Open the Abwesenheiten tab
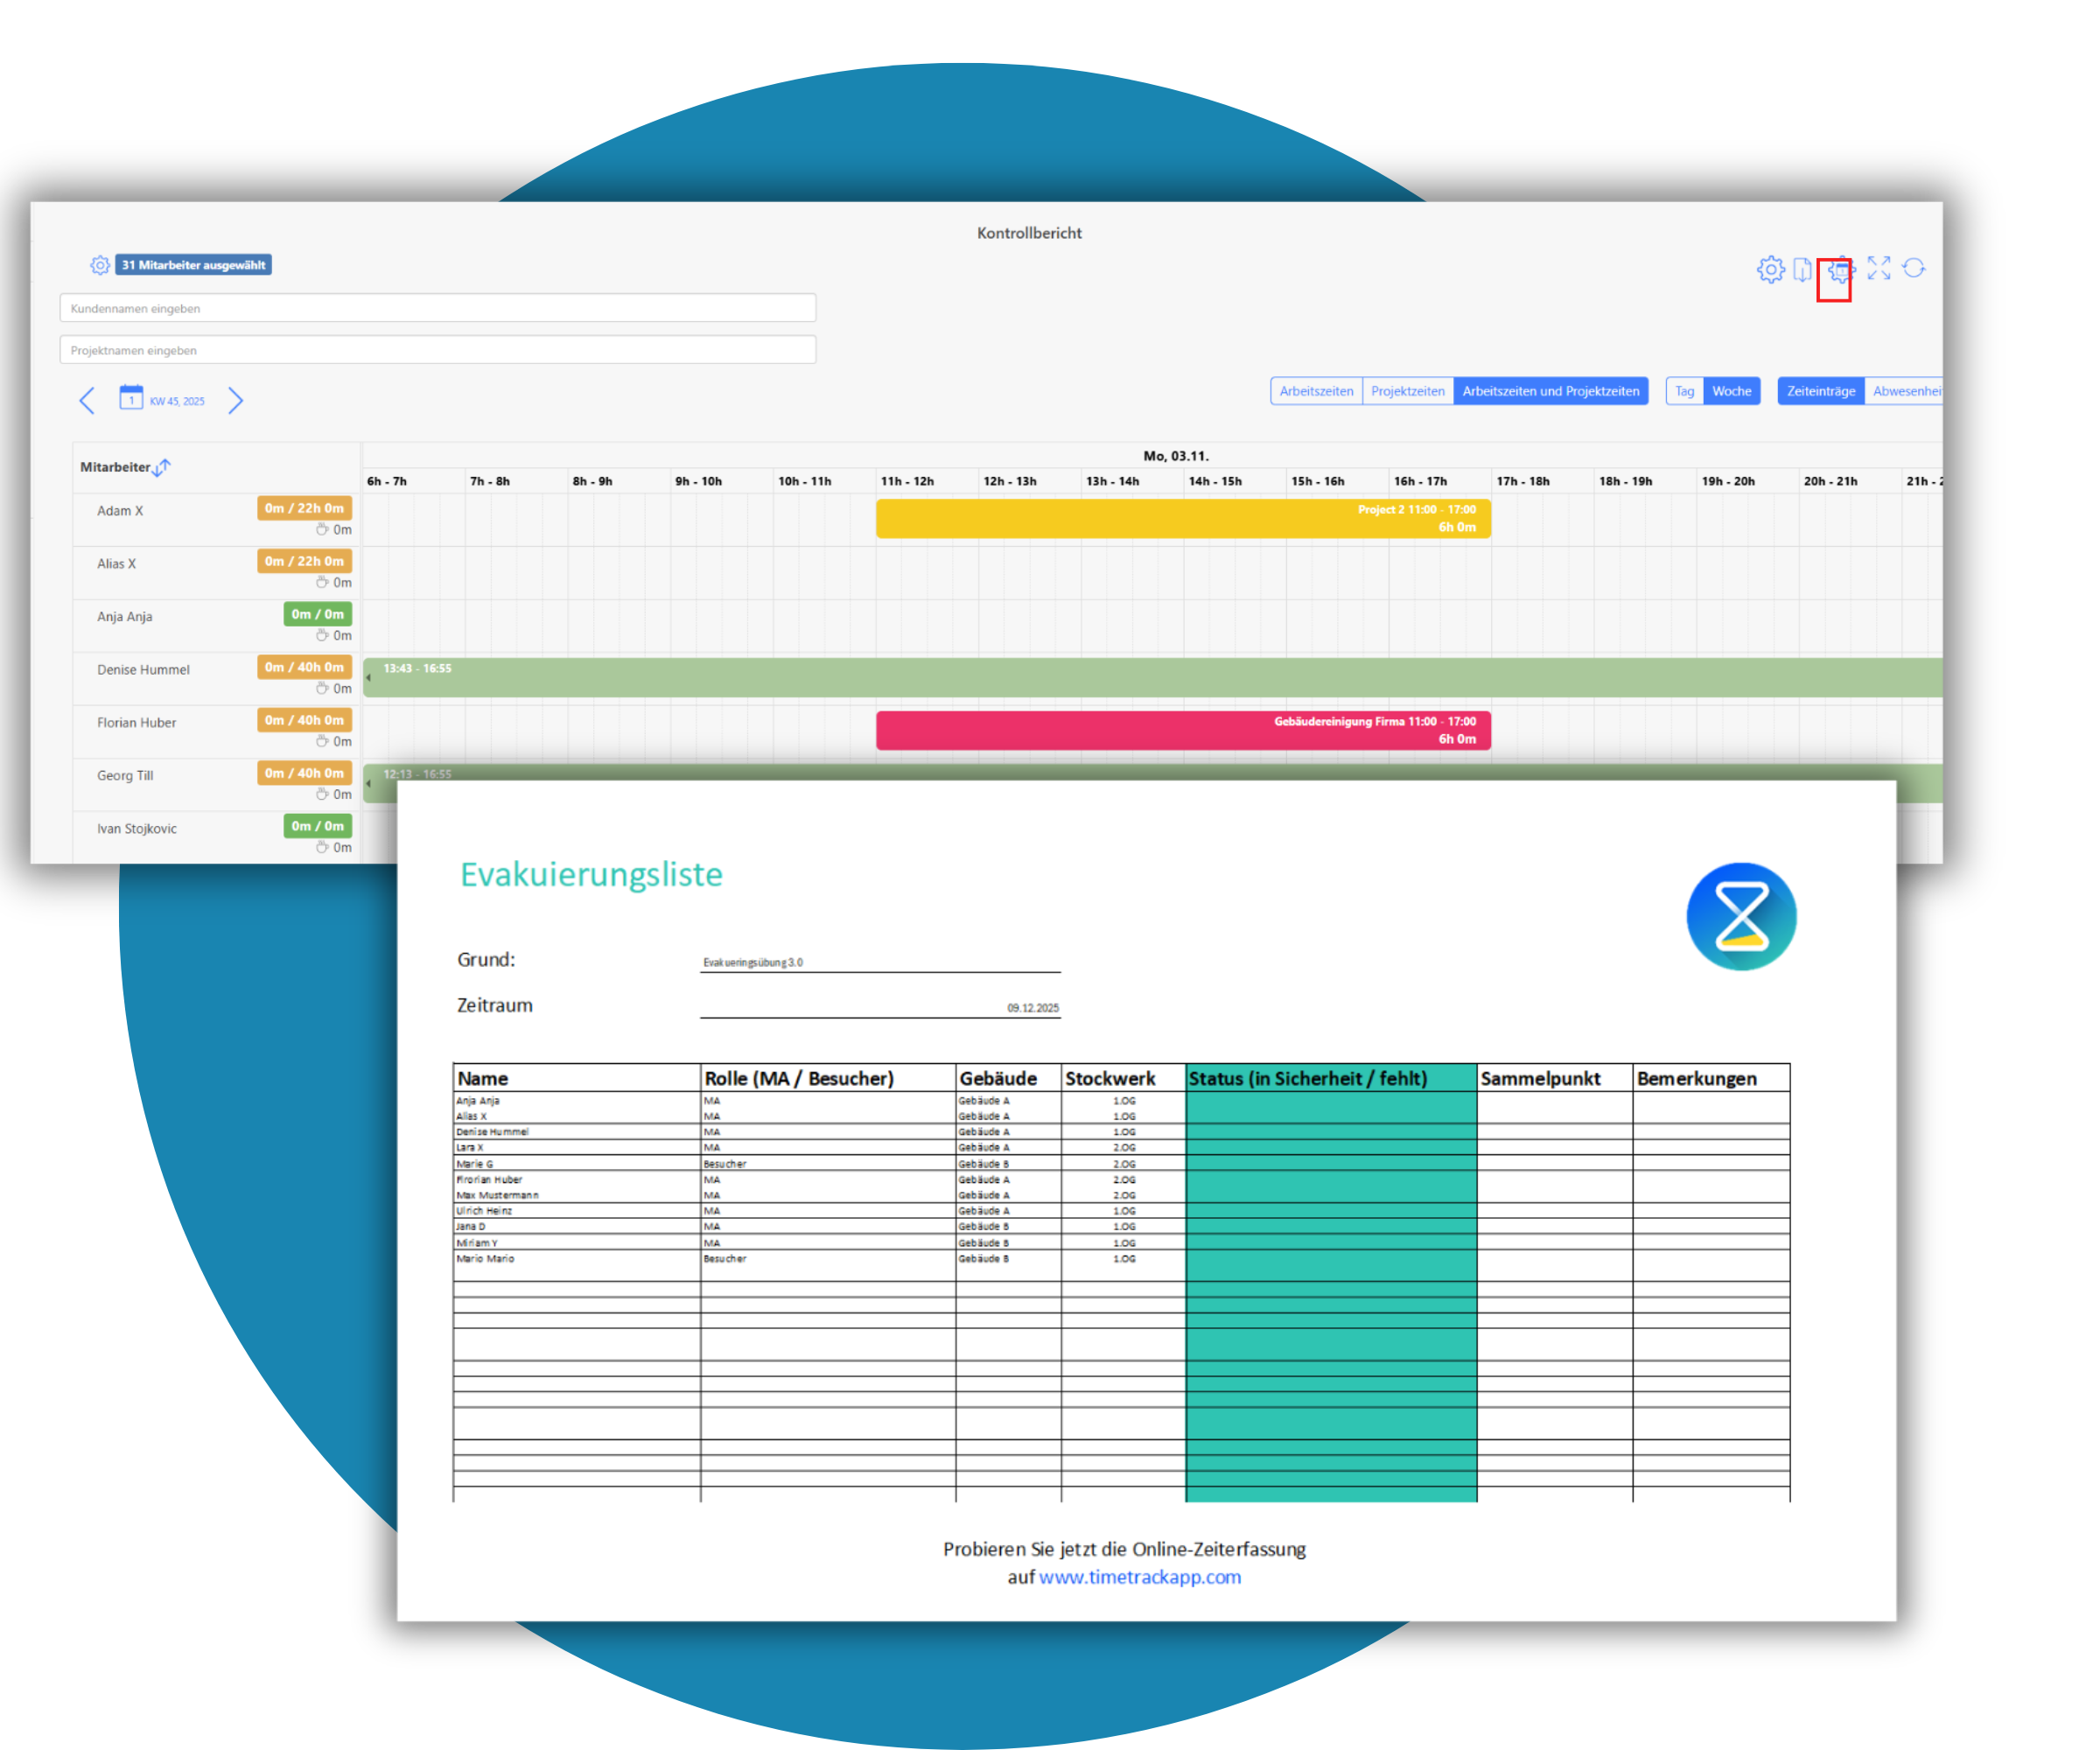The image size is (2100, 1750). point(1905,391)
